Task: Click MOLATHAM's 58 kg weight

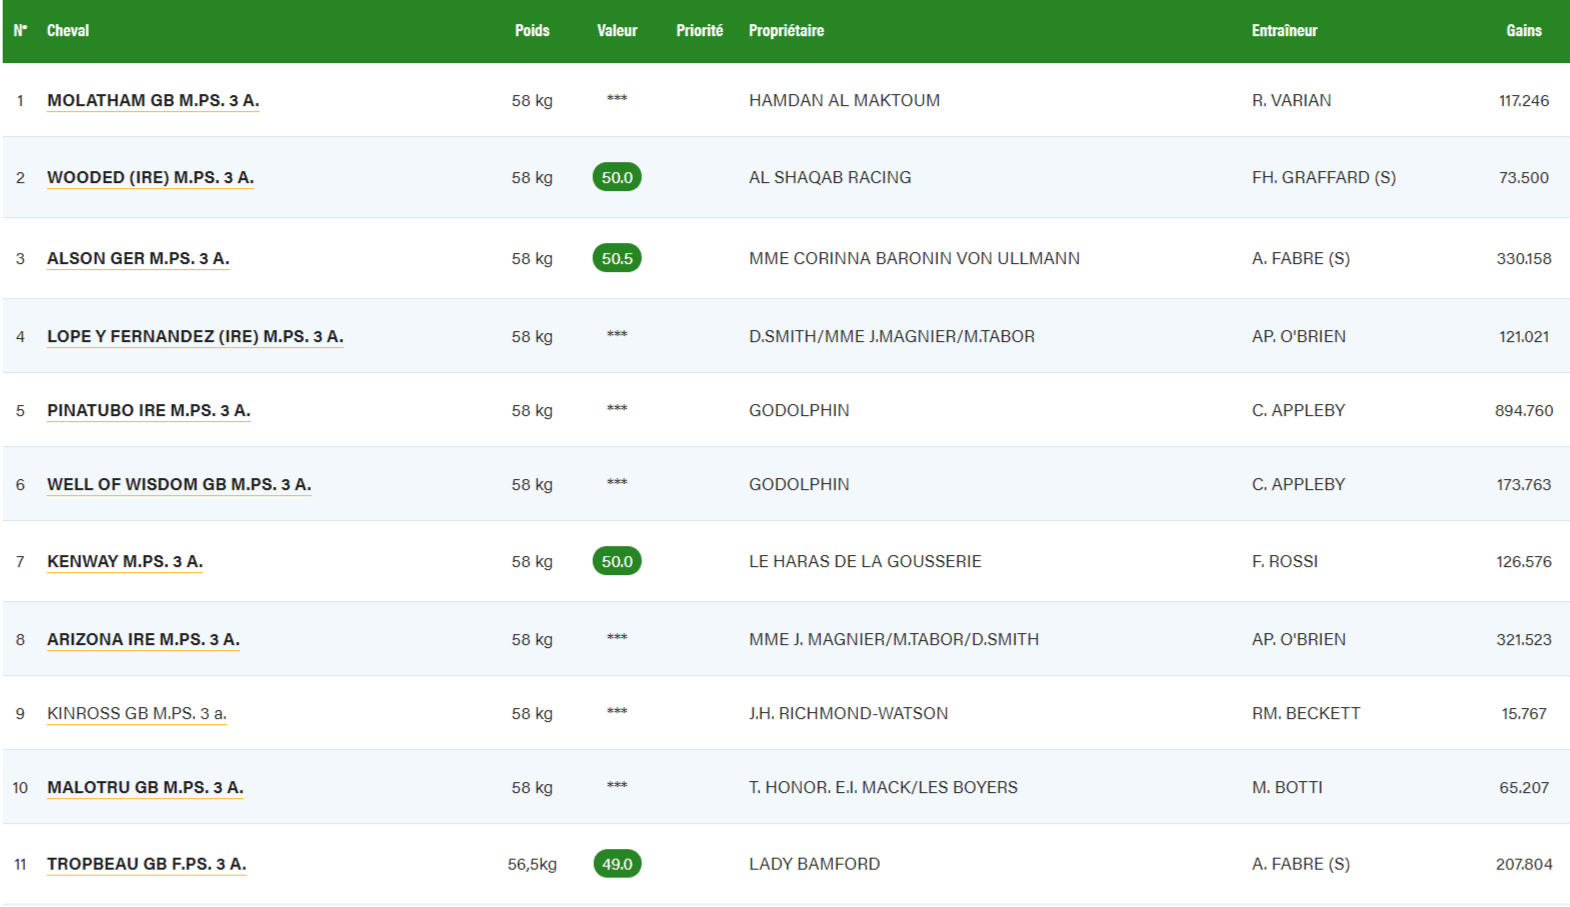Action: [532, 101]
